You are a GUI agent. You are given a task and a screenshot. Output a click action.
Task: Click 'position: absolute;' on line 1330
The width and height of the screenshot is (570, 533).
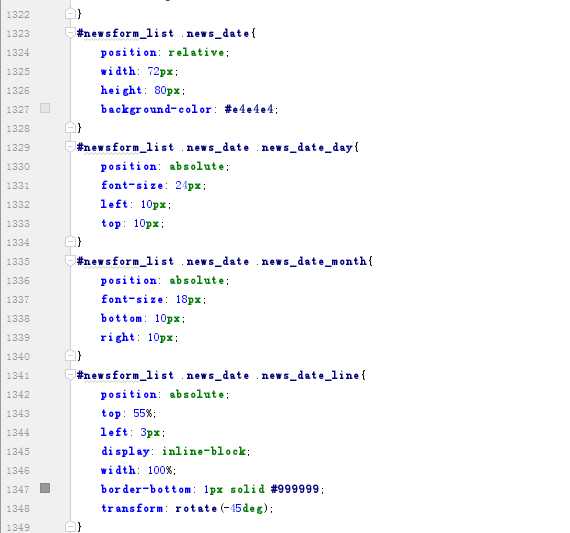point(165,167)
